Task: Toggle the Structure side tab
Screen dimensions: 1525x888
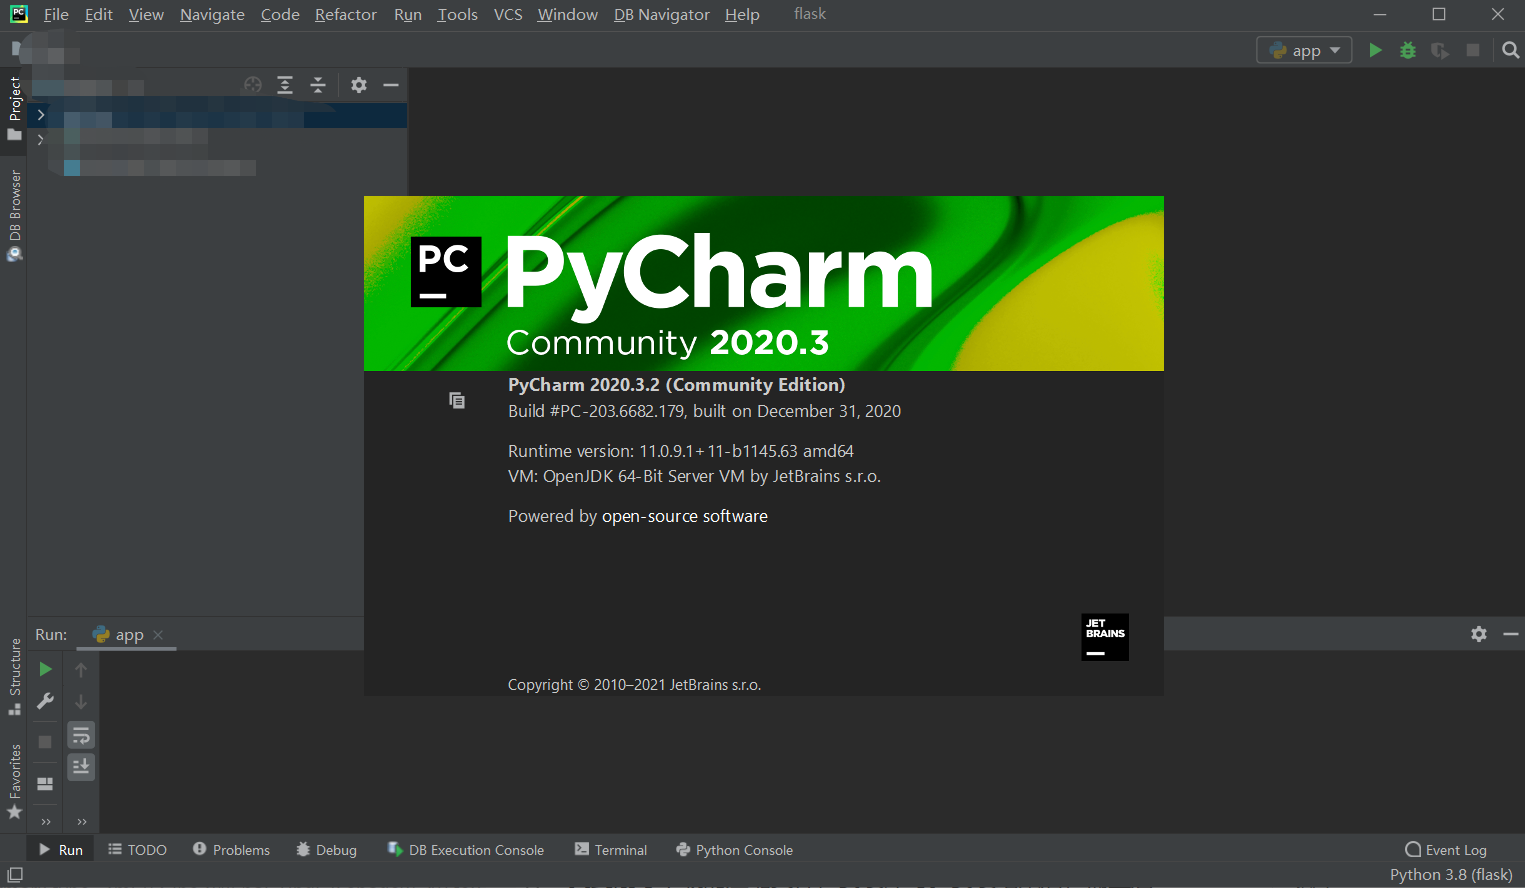Action: coord(14,676)
